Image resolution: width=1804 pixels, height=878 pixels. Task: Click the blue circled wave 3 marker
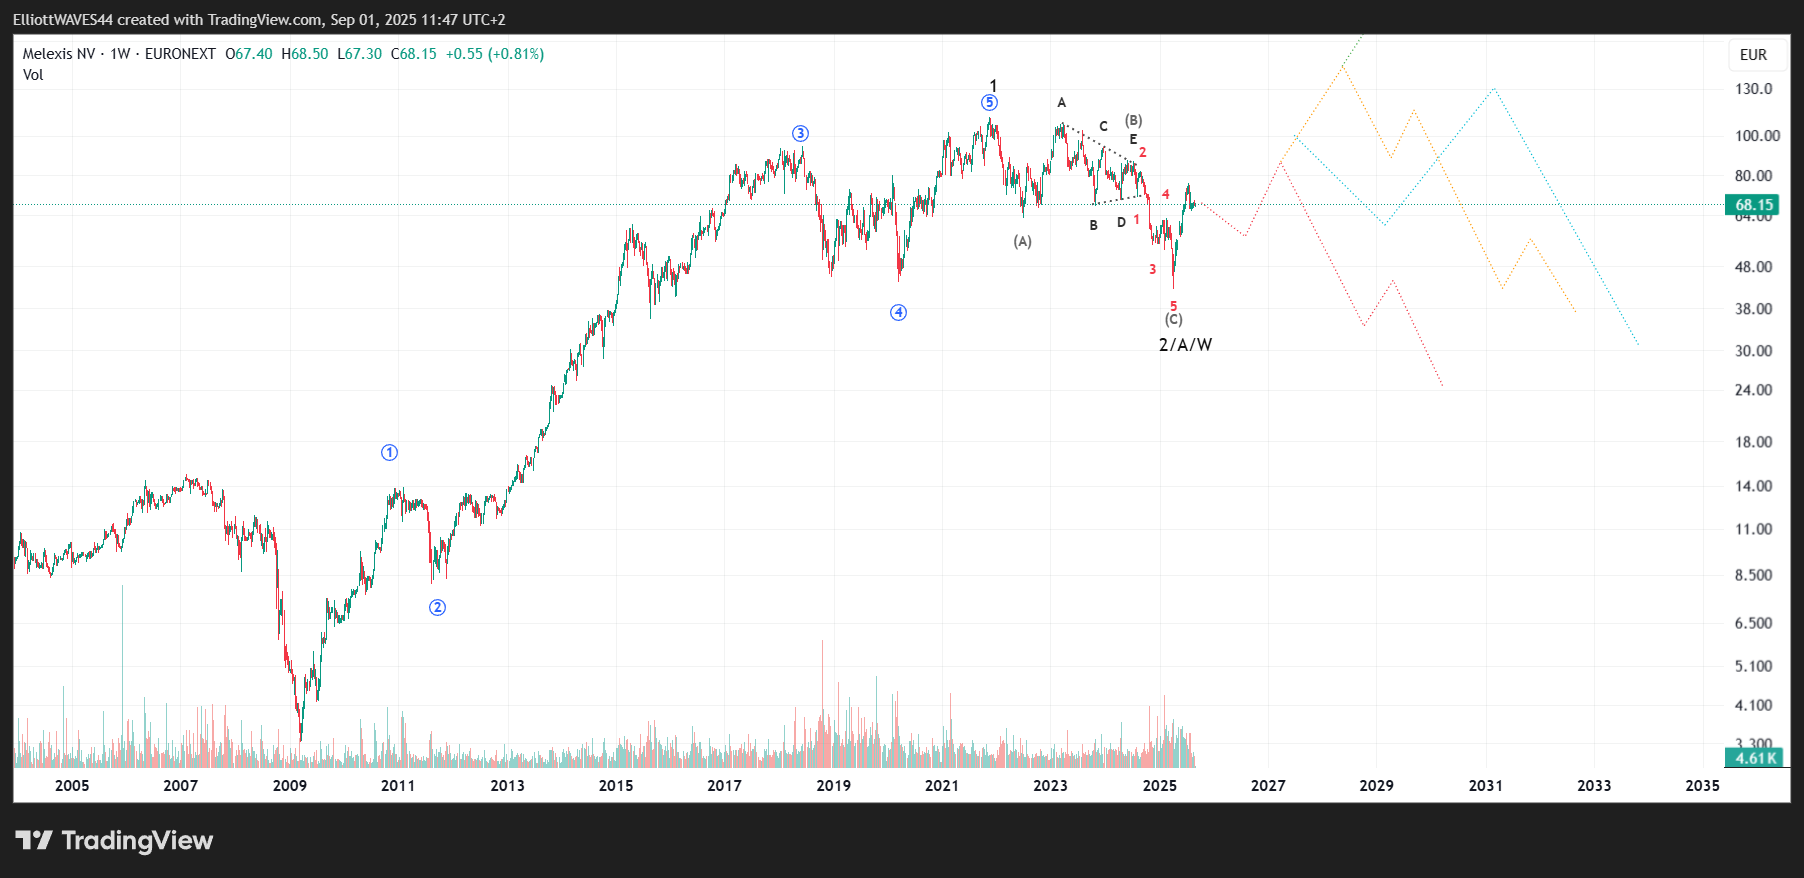tap(800, 134)
